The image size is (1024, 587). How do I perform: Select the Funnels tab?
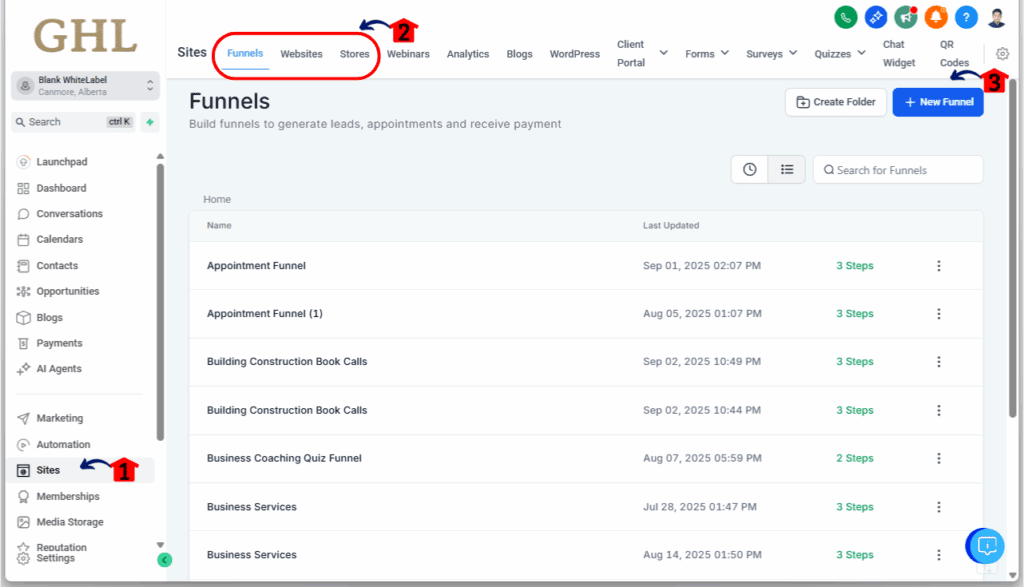[245, 54]
